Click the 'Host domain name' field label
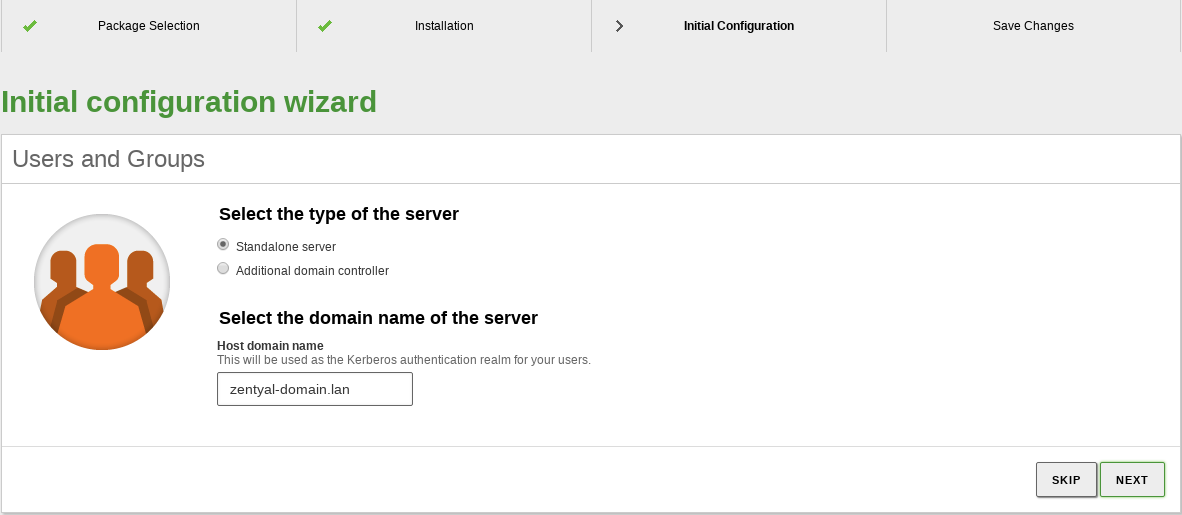This screenshot has width=1182, height=515. tap(271, 346)
